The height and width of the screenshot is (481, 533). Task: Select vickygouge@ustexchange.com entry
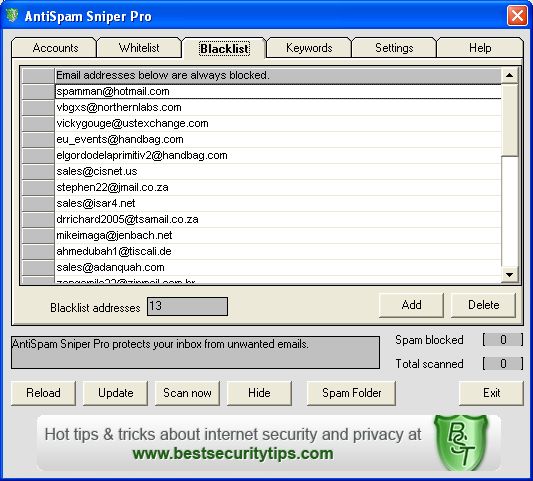click(278, 123)
